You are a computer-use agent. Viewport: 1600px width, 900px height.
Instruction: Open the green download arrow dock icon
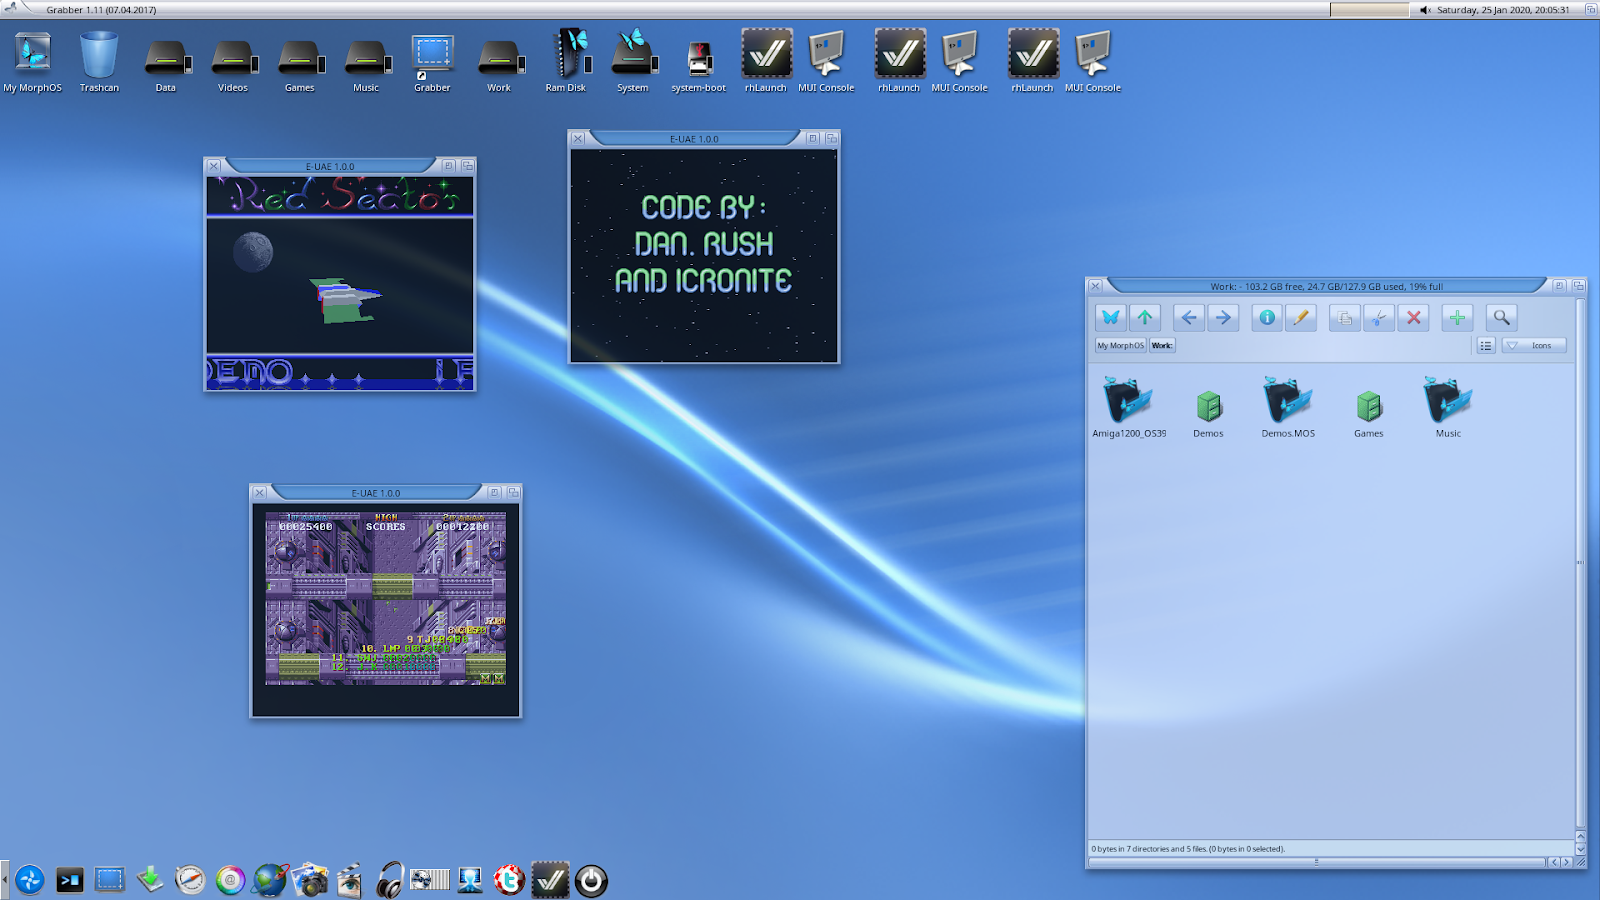pos(150,880)
